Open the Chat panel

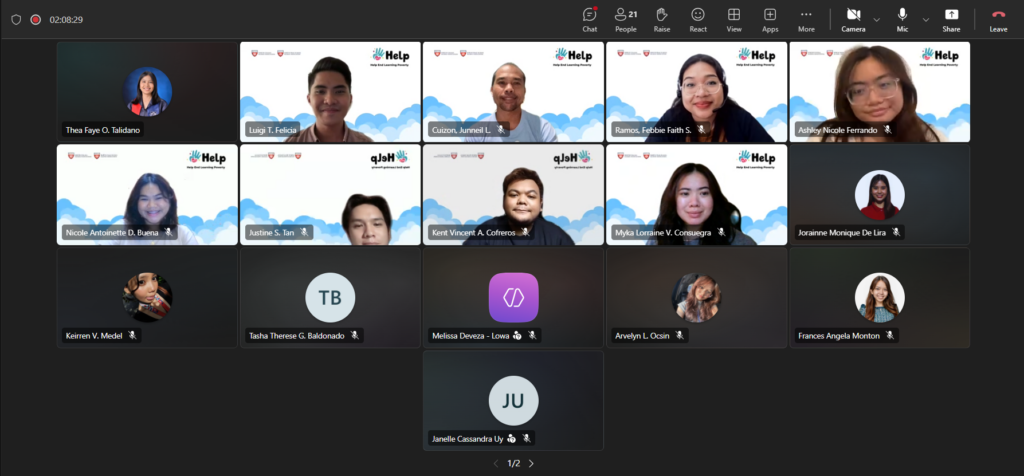pyautogui.click(x=590, y=20)
